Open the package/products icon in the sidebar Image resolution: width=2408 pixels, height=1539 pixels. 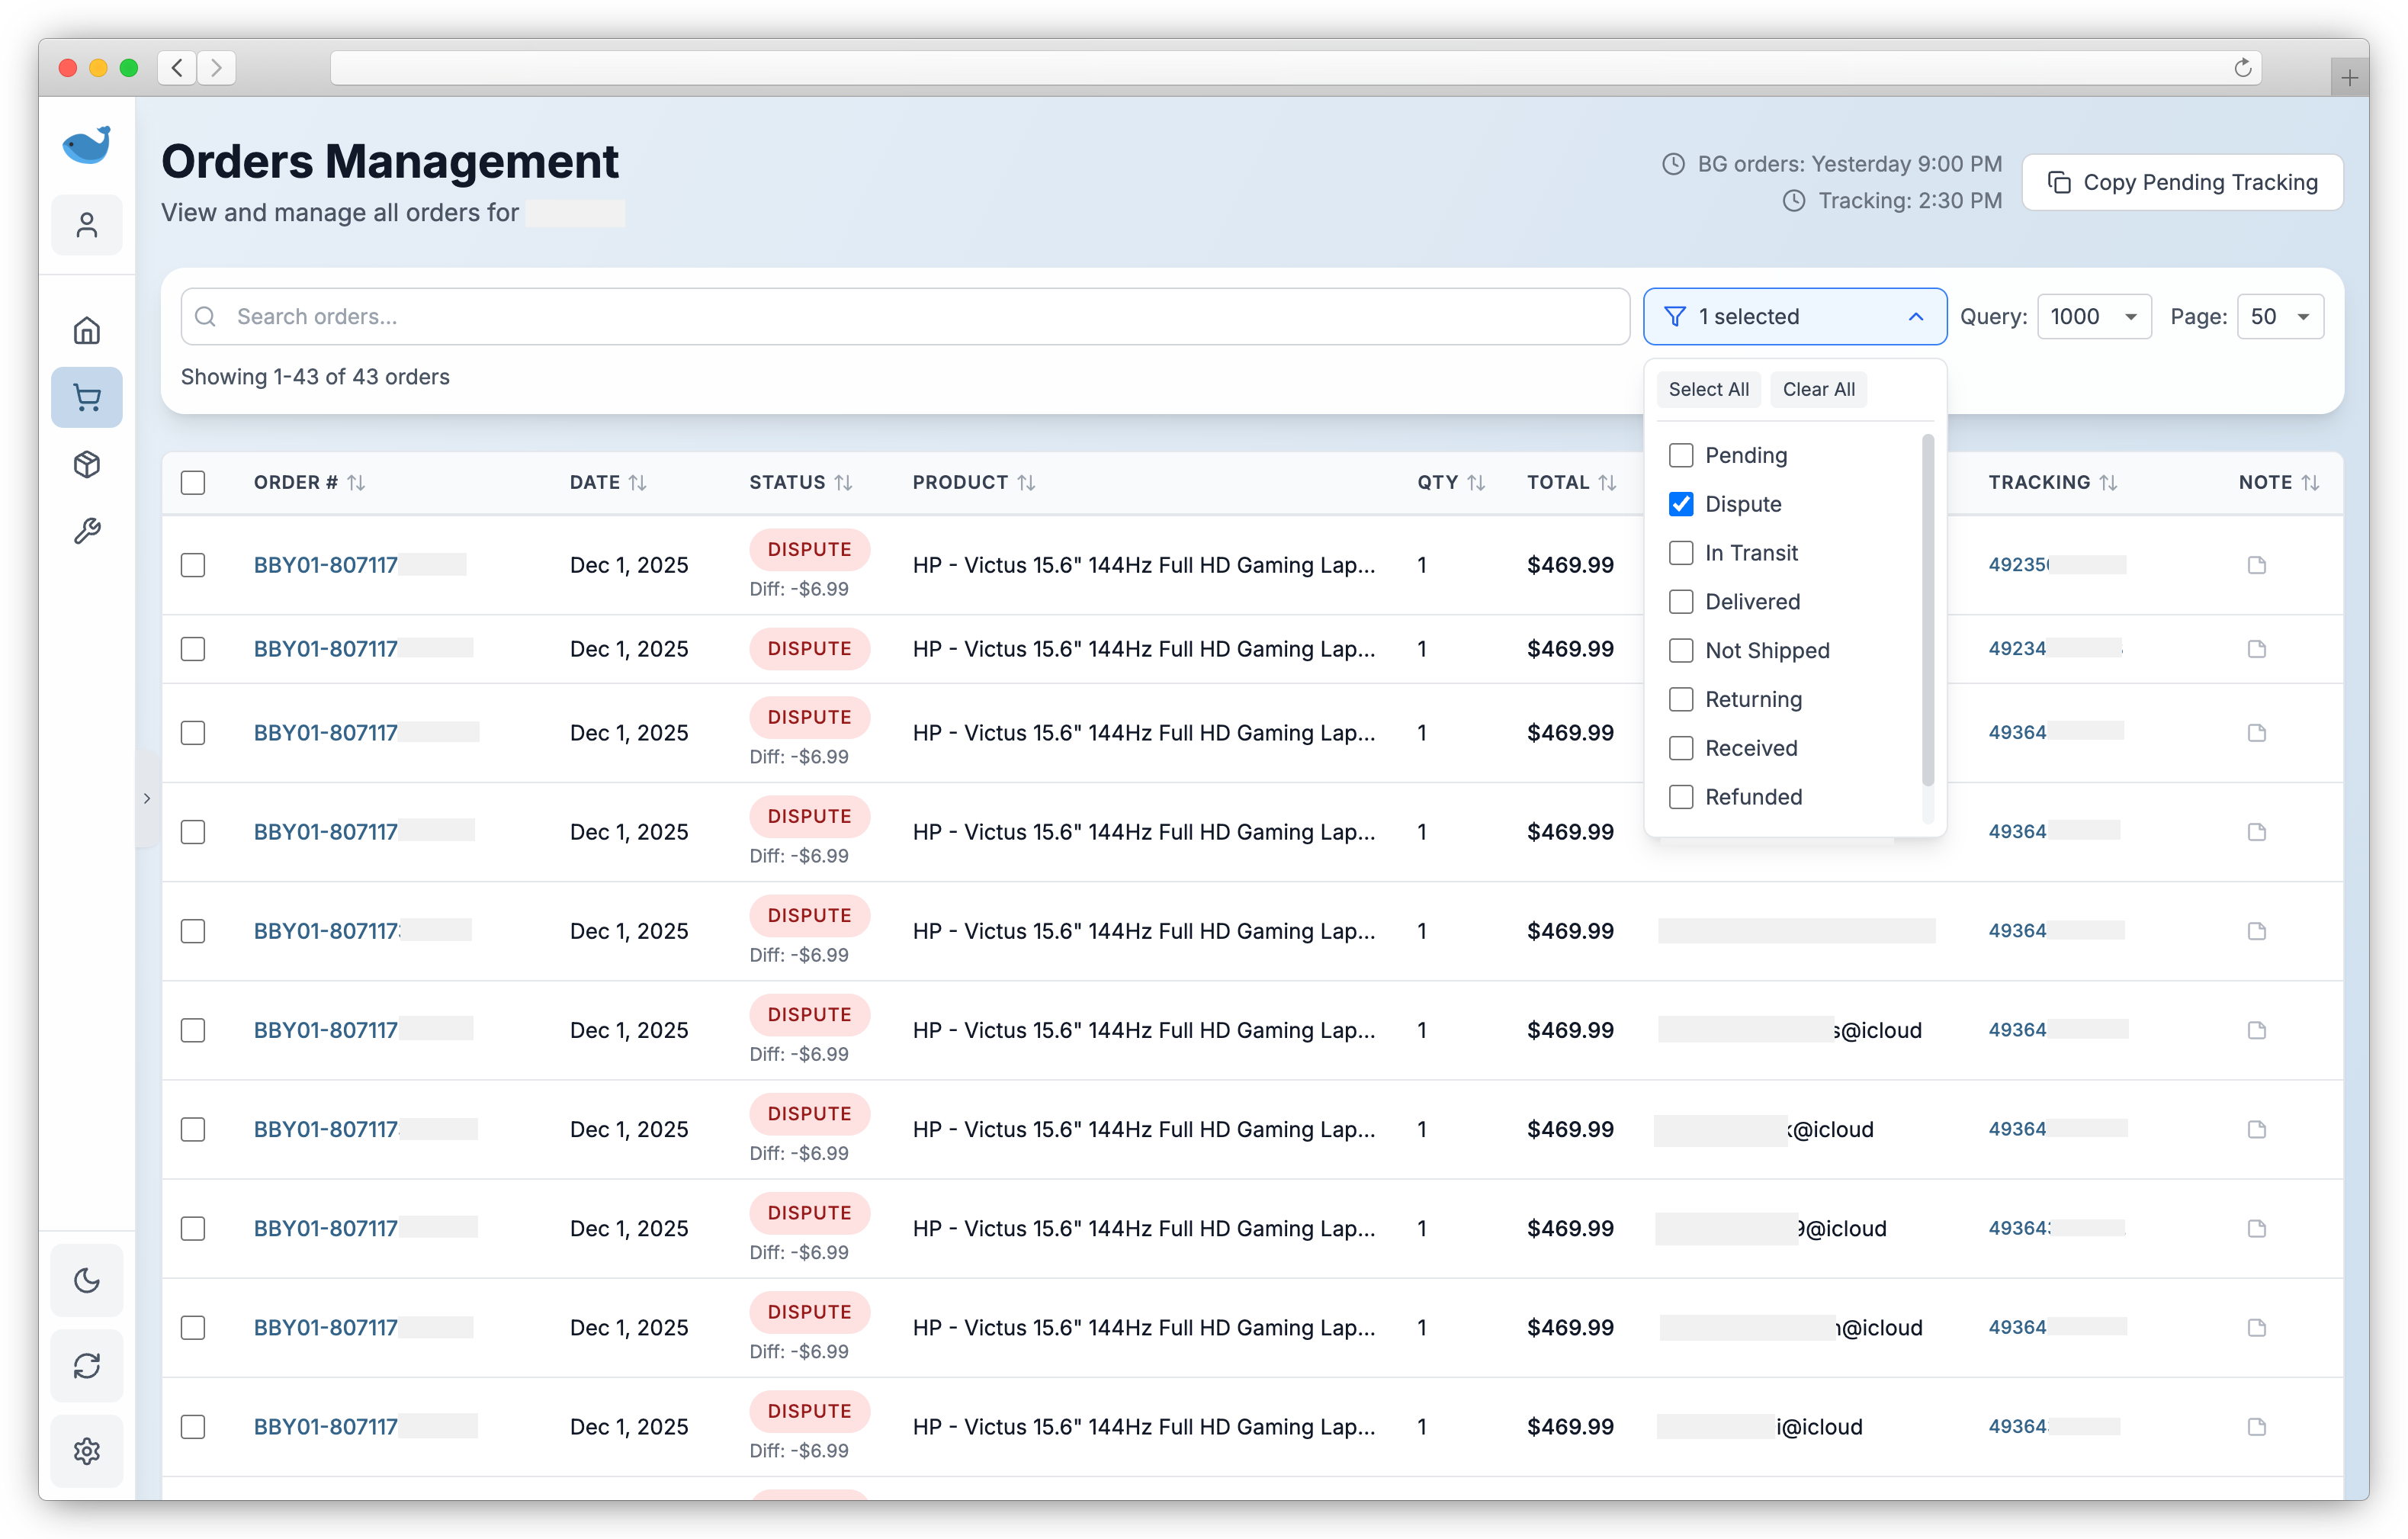tap(87, 464)
